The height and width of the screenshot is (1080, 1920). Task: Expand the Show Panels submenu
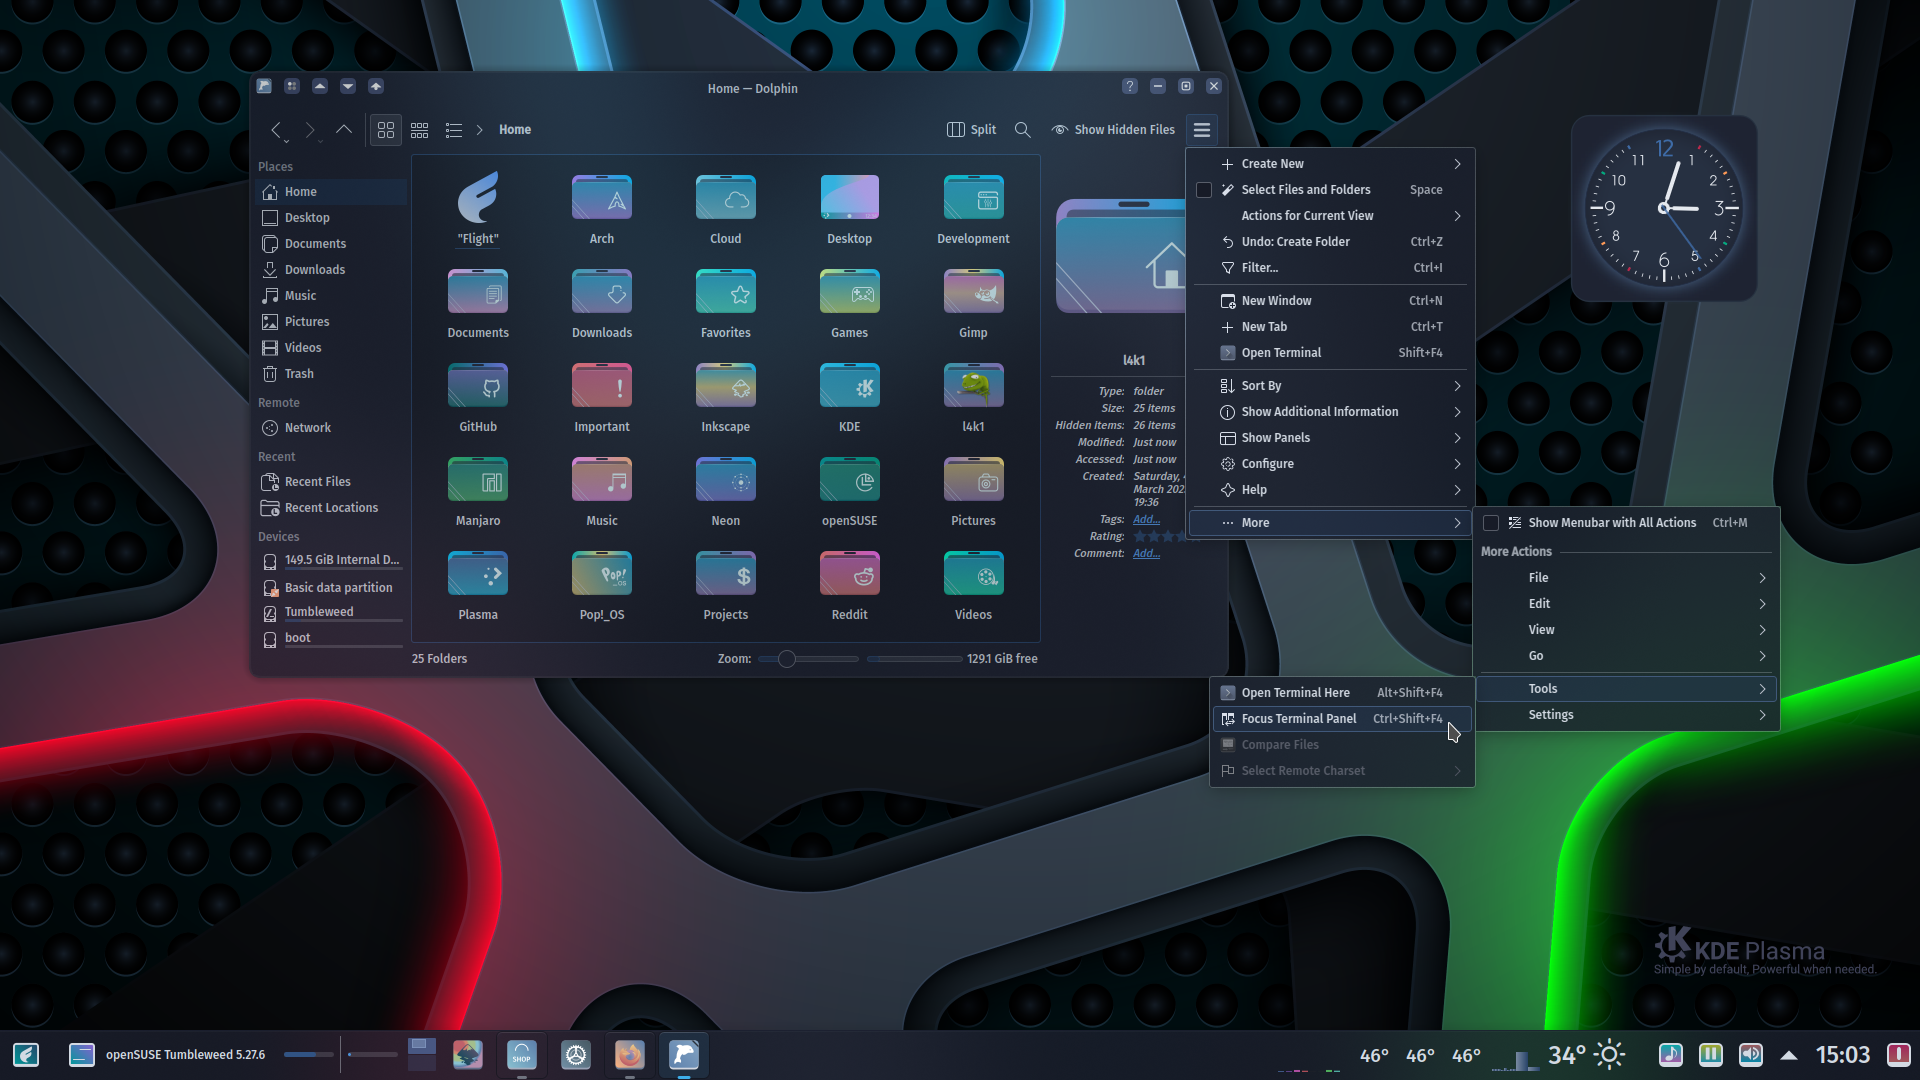point(1331,438)
